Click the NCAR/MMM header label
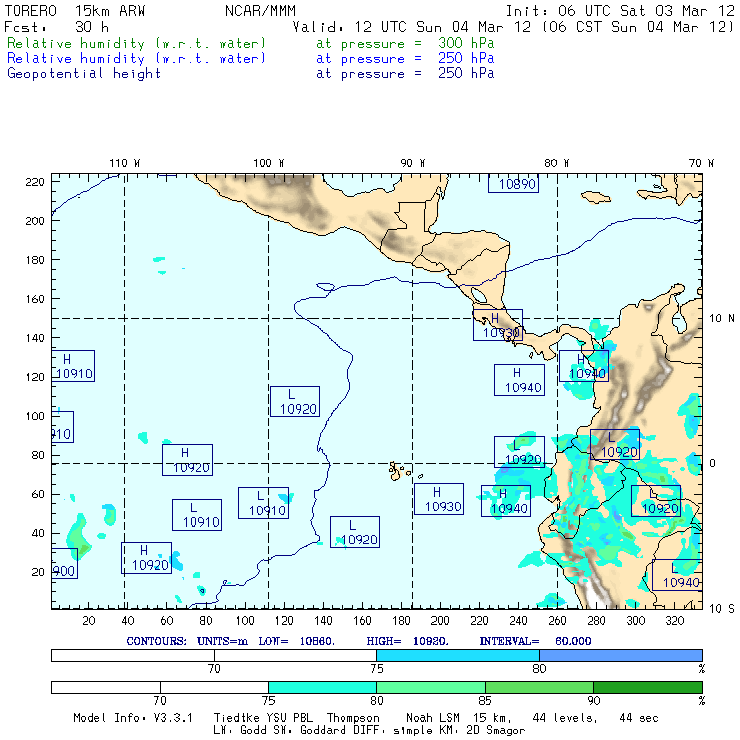This screenshot has height=740, width=740. (260, 11)
